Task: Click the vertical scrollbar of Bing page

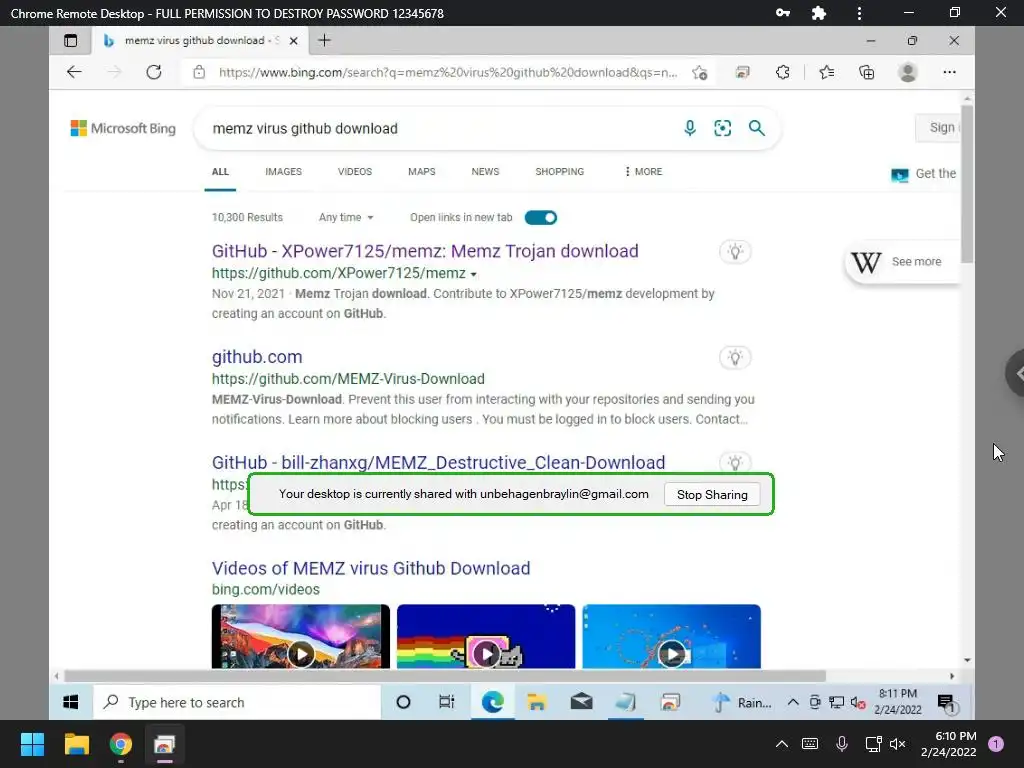Action: click(967, 186)
